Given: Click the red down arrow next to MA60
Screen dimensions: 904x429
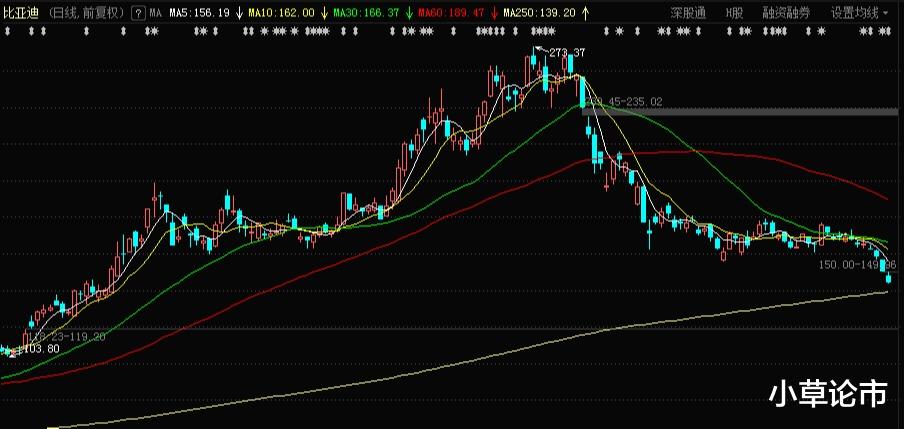Looking at the screenshot, I should point(494,13).
